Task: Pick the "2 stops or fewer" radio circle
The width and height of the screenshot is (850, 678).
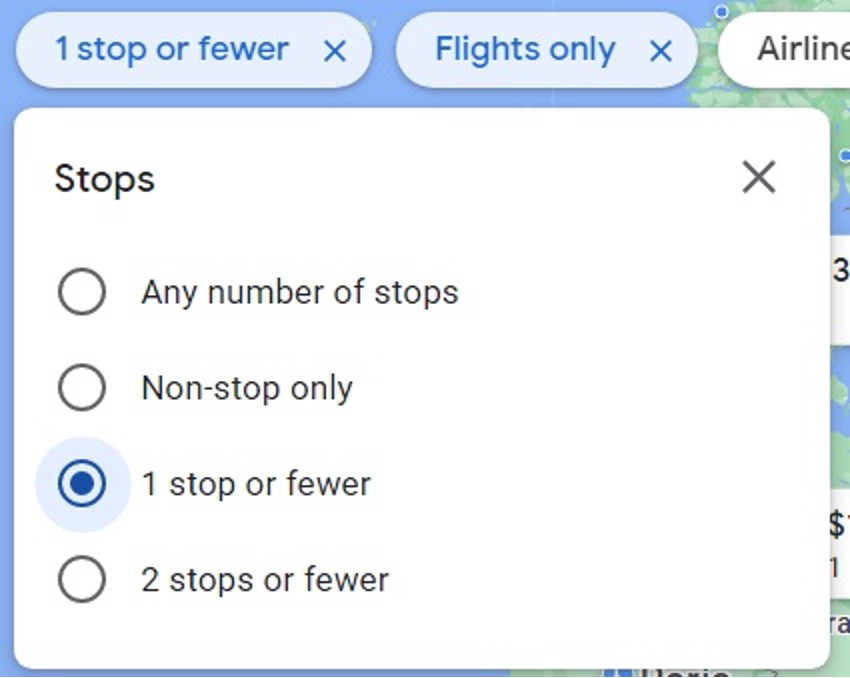Action: 82,580
